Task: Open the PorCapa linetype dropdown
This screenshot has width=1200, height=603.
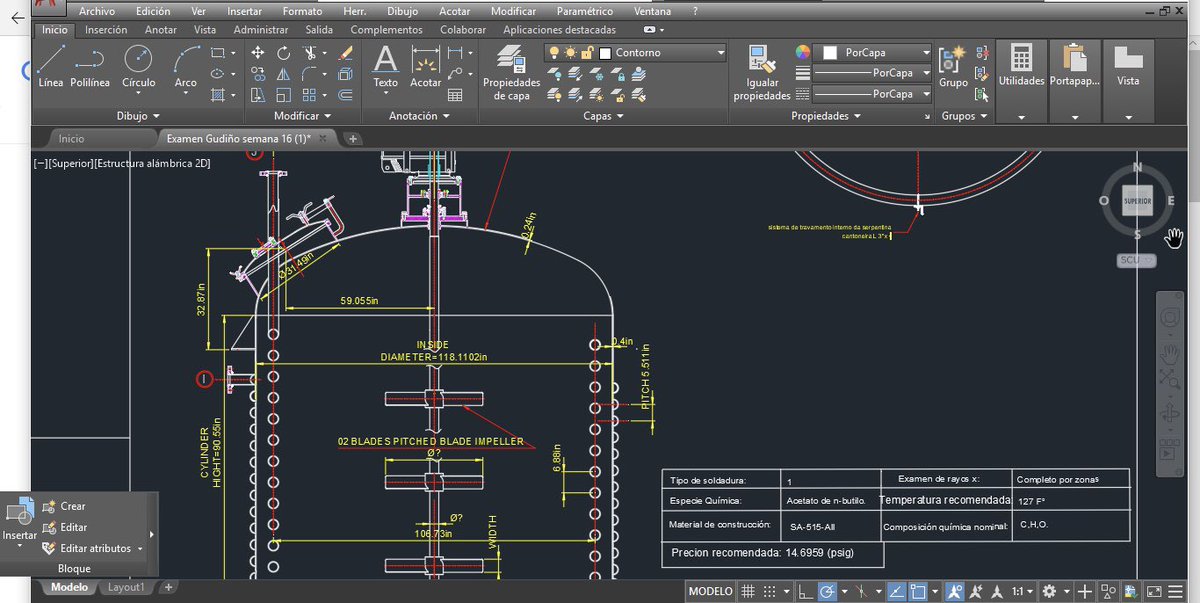Action: pos(927,94)
